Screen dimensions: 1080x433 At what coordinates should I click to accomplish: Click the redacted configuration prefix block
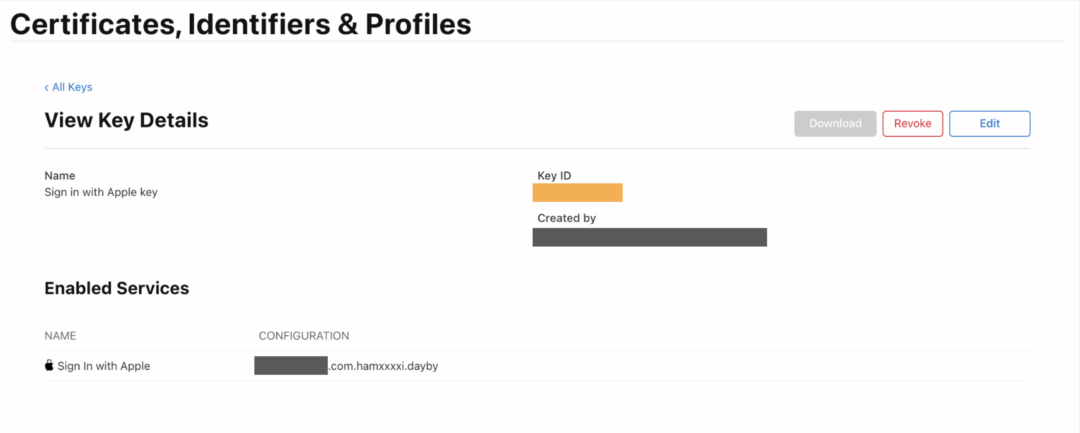click(291, 366)
